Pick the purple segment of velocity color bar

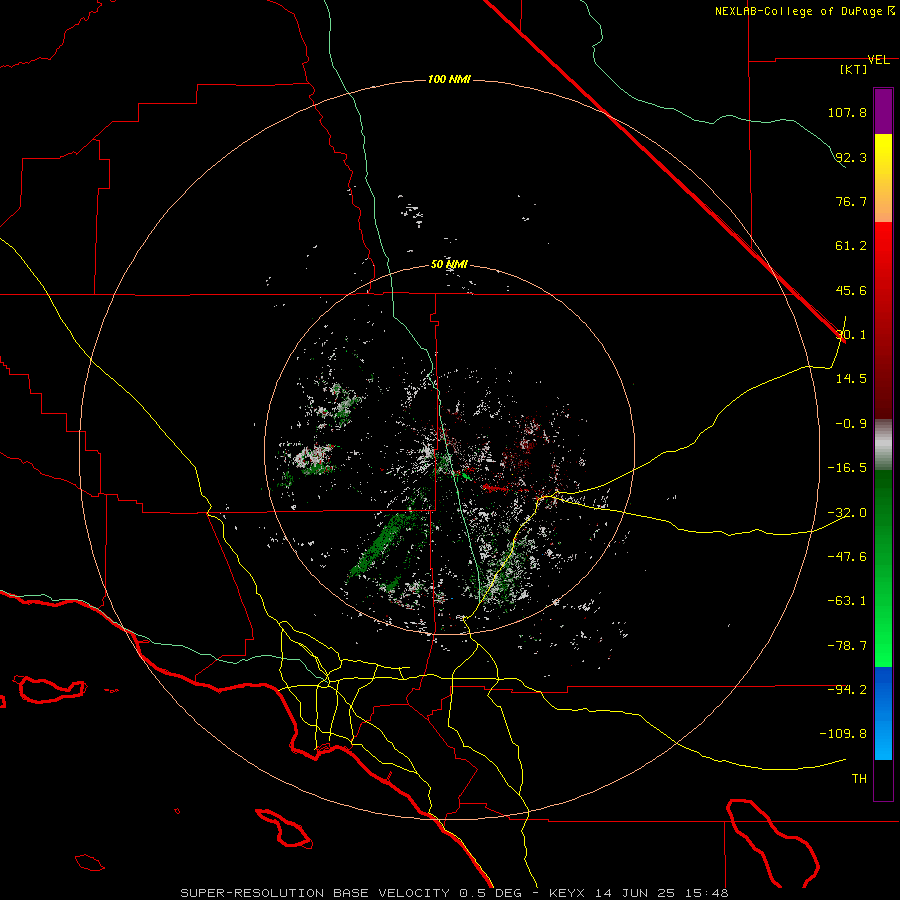(x=883, y=111)
